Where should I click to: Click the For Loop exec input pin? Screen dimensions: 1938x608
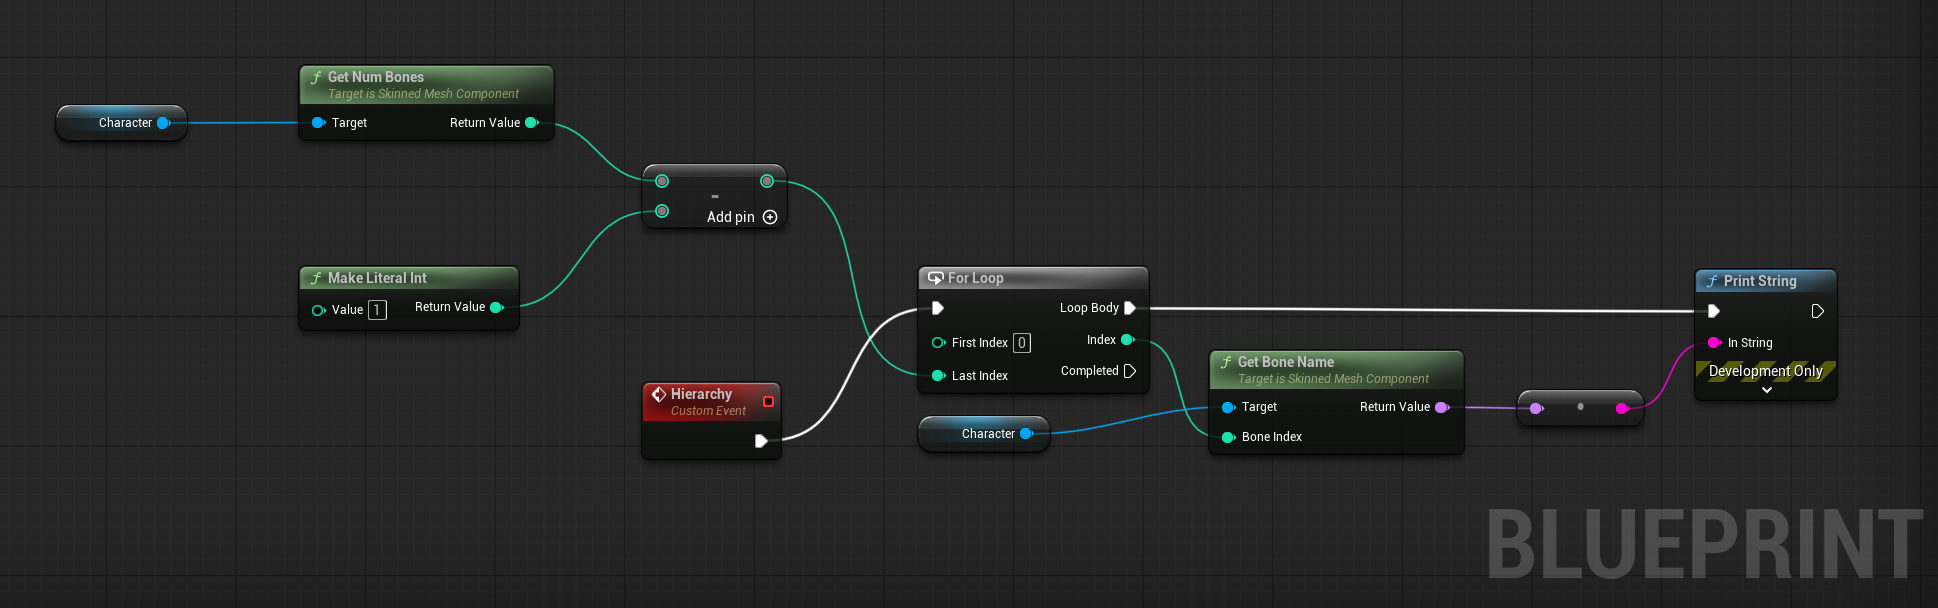point(938,308)
